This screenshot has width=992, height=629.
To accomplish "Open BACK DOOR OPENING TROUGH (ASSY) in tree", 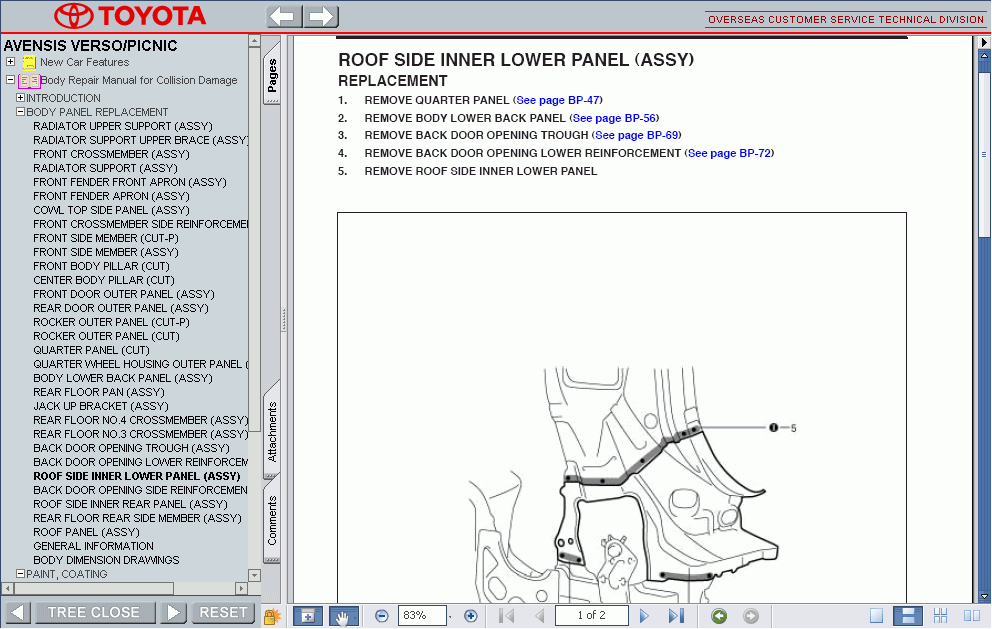I will click(x=132, y=448).
